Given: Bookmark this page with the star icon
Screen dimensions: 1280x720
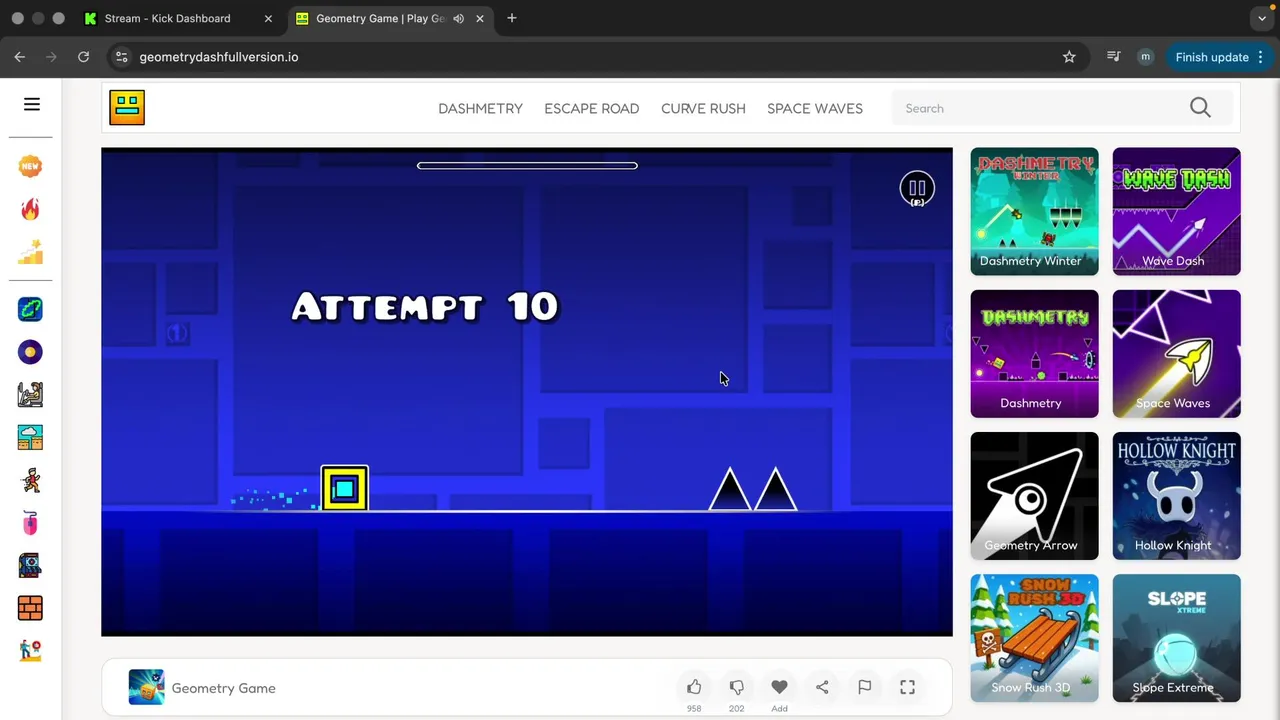Looking at the screenshot, I should pyautogui.click(x=1069, y=57).
